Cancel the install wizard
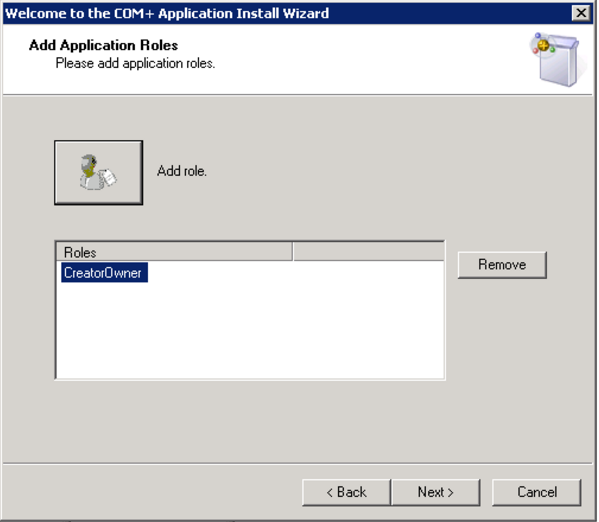 pos(537,492)
